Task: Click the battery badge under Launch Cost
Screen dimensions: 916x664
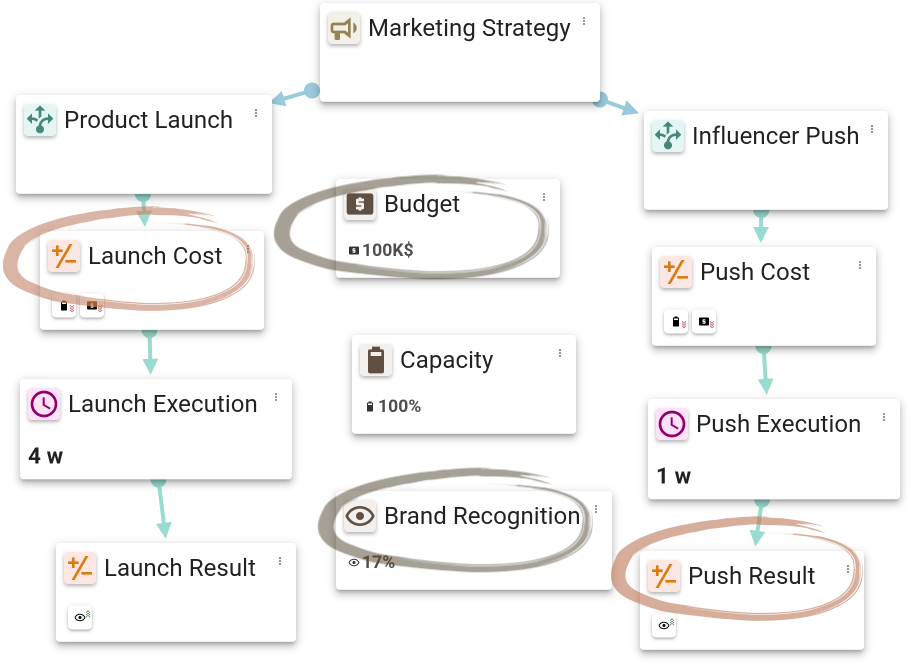Action: (x=64, y=306)
